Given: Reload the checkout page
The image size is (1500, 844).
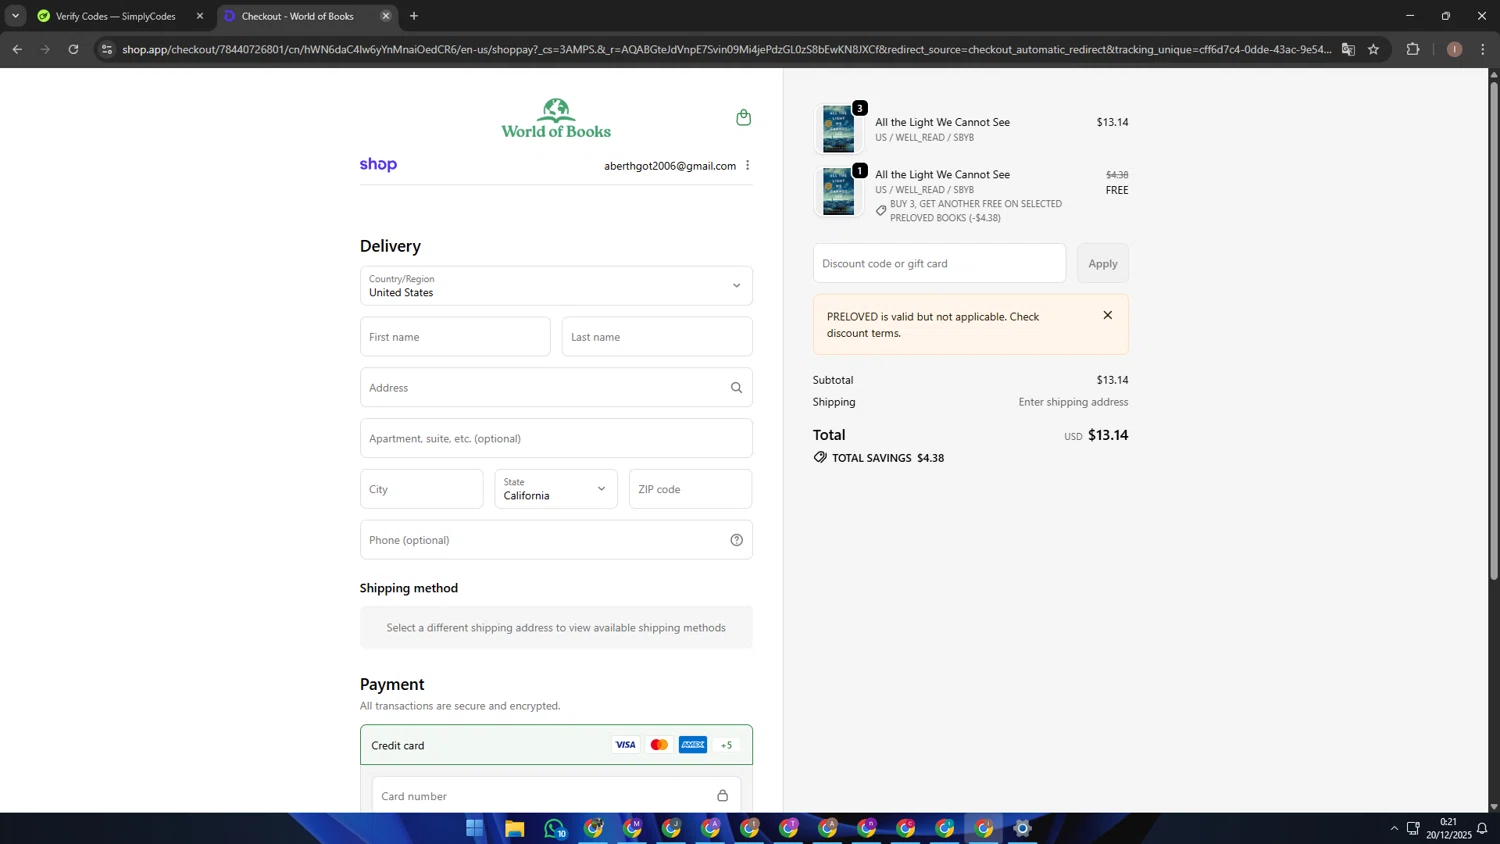Looking at the screenshot, I should click(73, 49).
